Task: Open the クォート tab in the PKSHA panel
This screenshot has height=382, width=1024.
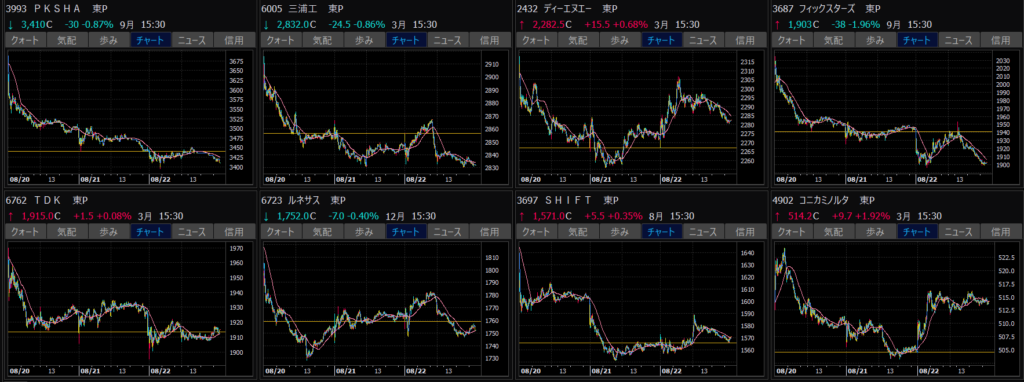Action: [25, 40]
